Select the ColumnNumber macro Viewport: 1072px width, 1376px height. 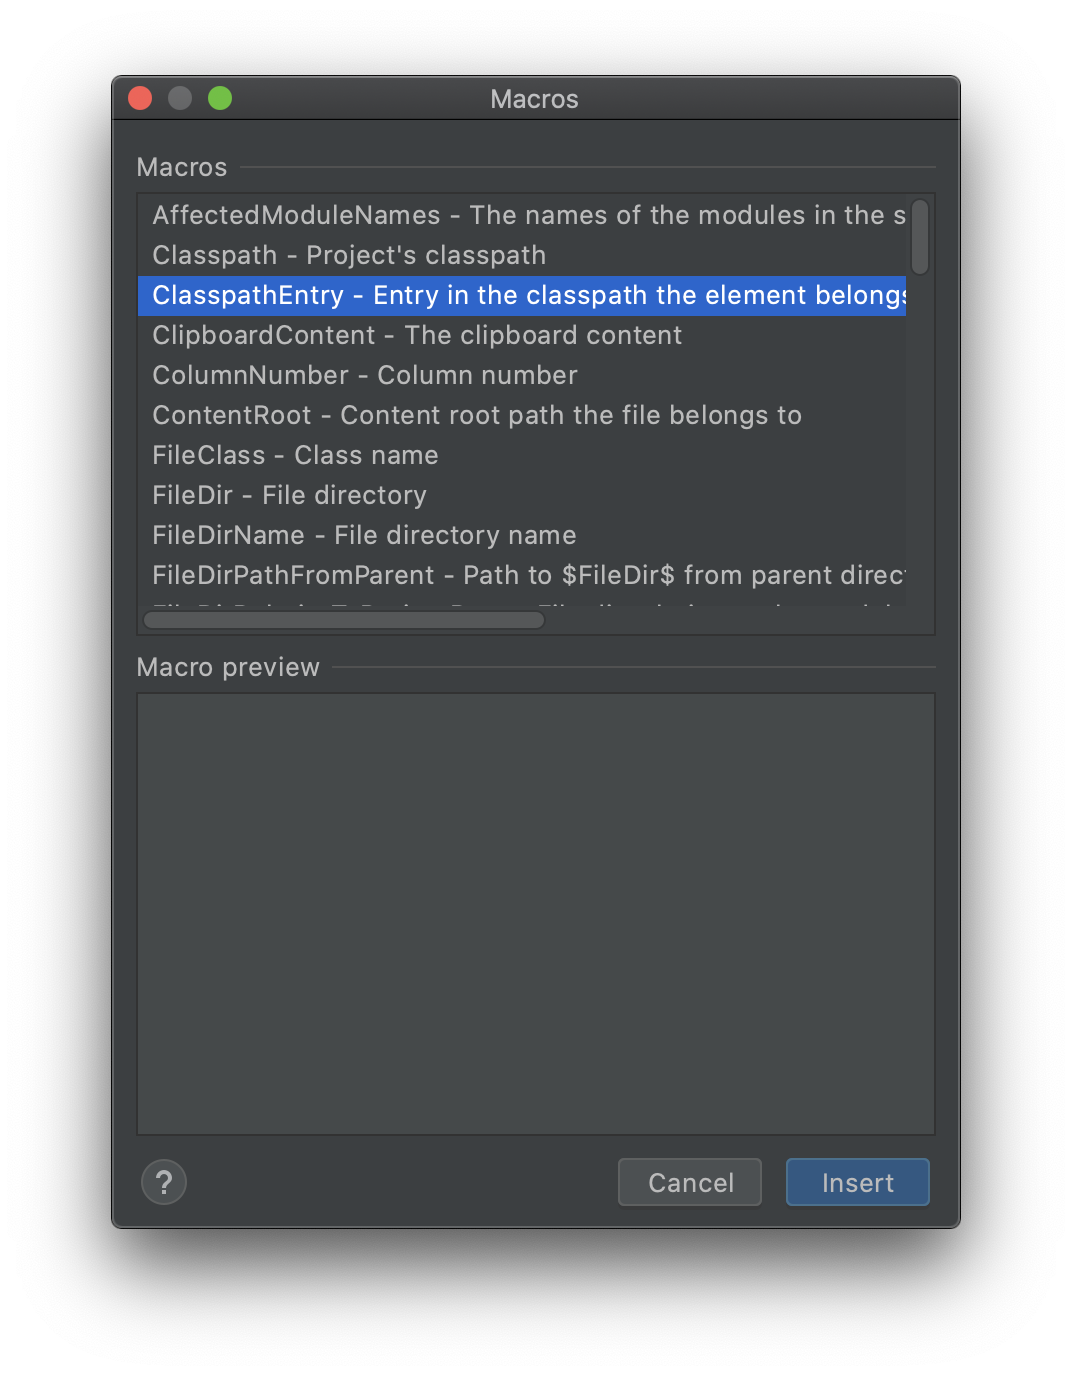click(522, 375)
